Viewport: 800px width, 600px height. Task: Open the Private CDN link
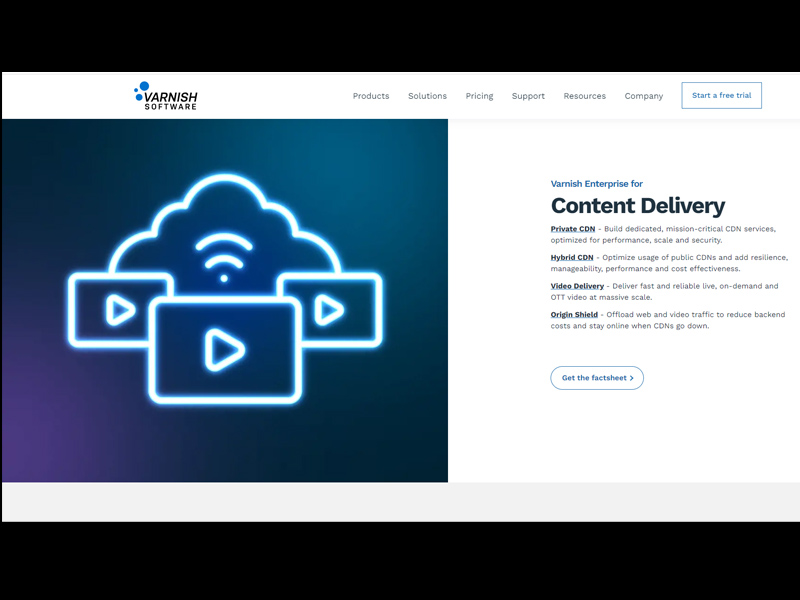(x=572, y=228)
